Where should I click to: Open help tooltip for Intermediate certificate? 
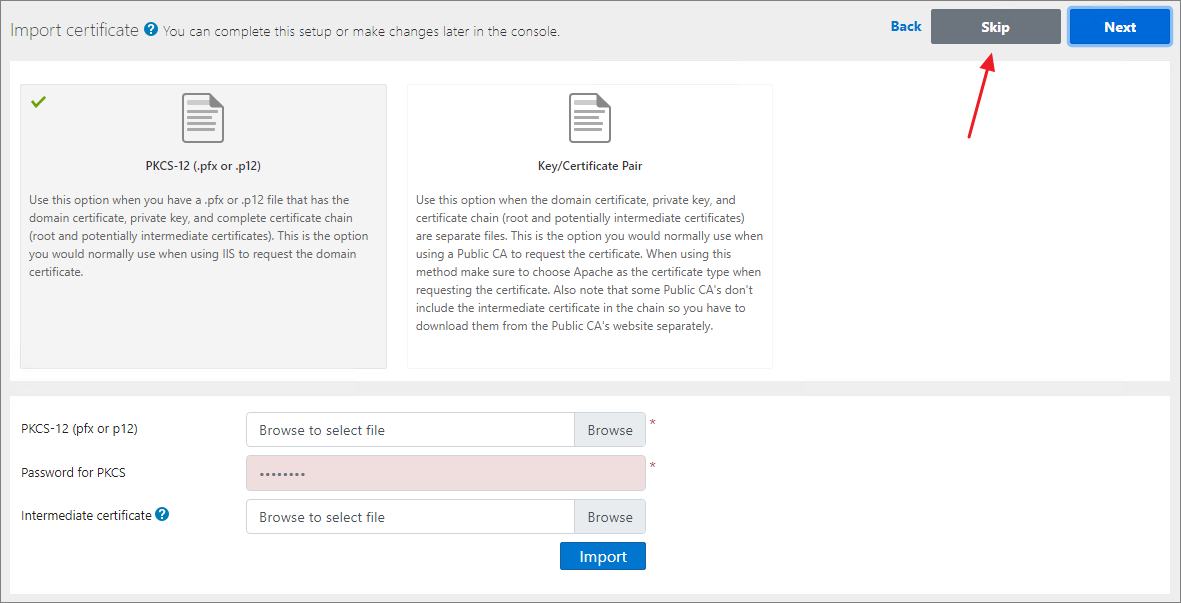point(162,515)
